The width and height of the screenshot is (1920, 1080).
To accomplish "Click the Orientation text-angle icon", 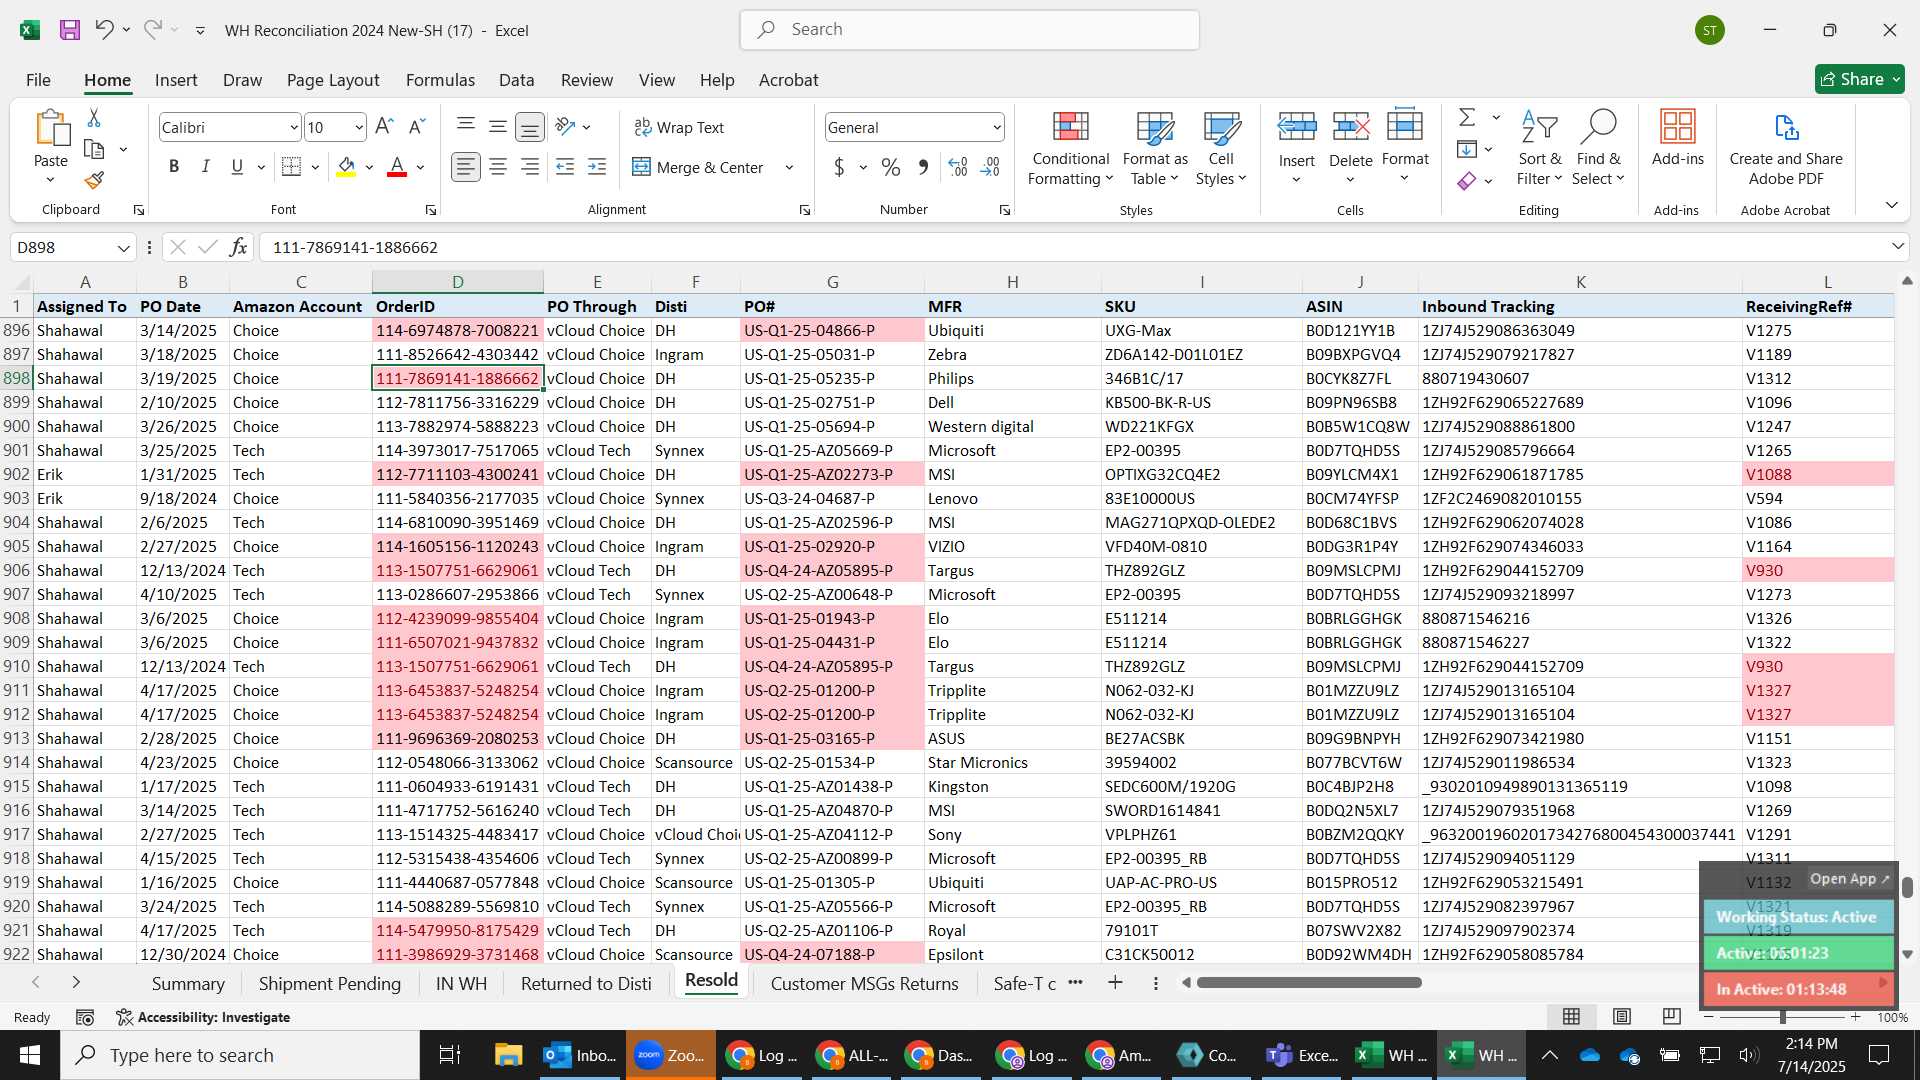I will tap(565, 126).
